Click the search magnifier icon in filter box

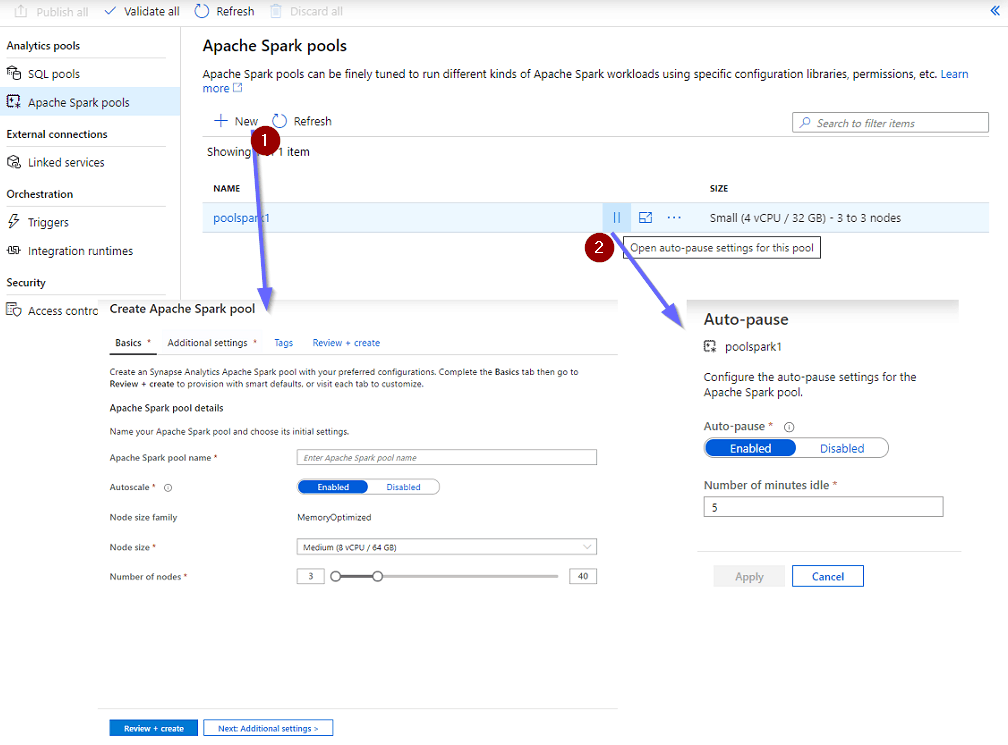coord(805,122)
